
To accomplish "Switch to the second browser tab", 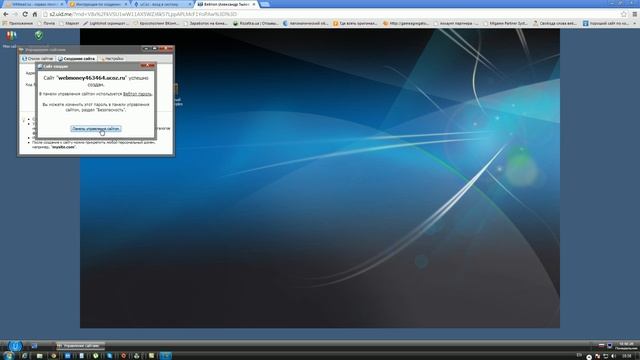I will (x=98, y=4).
